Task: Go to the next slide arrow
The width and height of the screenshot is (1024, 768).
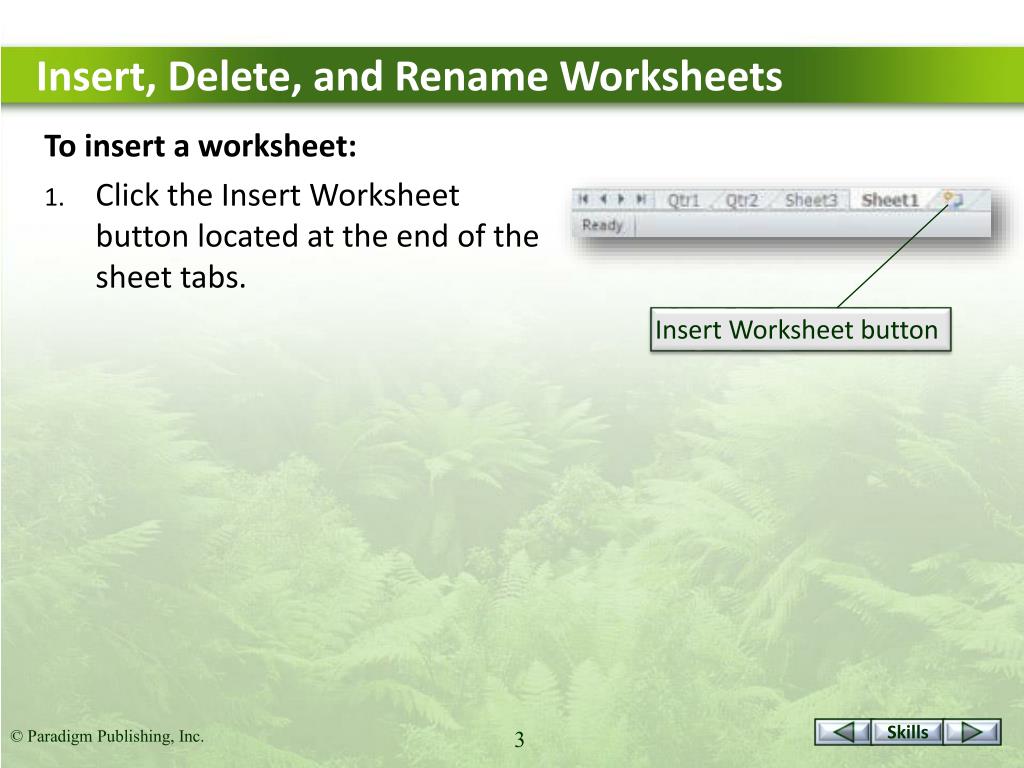Action: tap(973, 732)
